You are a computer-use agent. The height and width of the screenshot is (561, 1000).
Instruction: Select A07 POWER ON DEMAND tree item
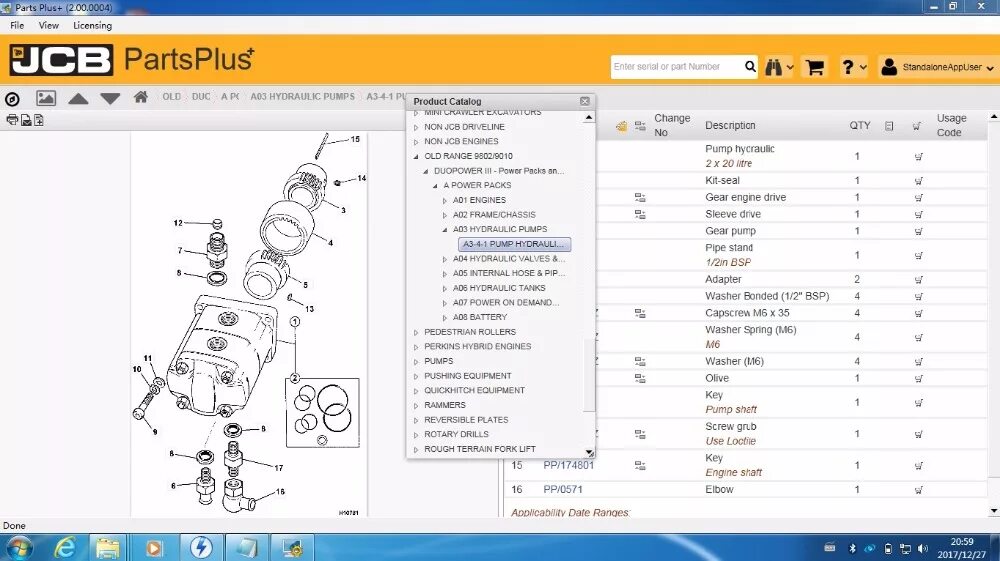click(x=506, y=302)
